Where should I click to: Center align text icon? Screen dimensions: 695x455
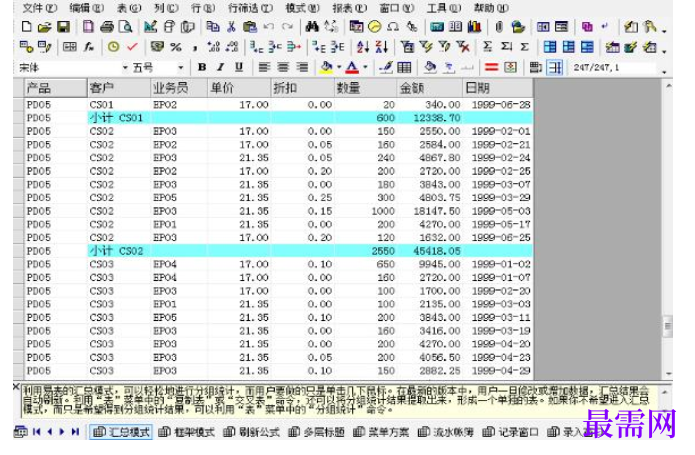tap(283, 67)
